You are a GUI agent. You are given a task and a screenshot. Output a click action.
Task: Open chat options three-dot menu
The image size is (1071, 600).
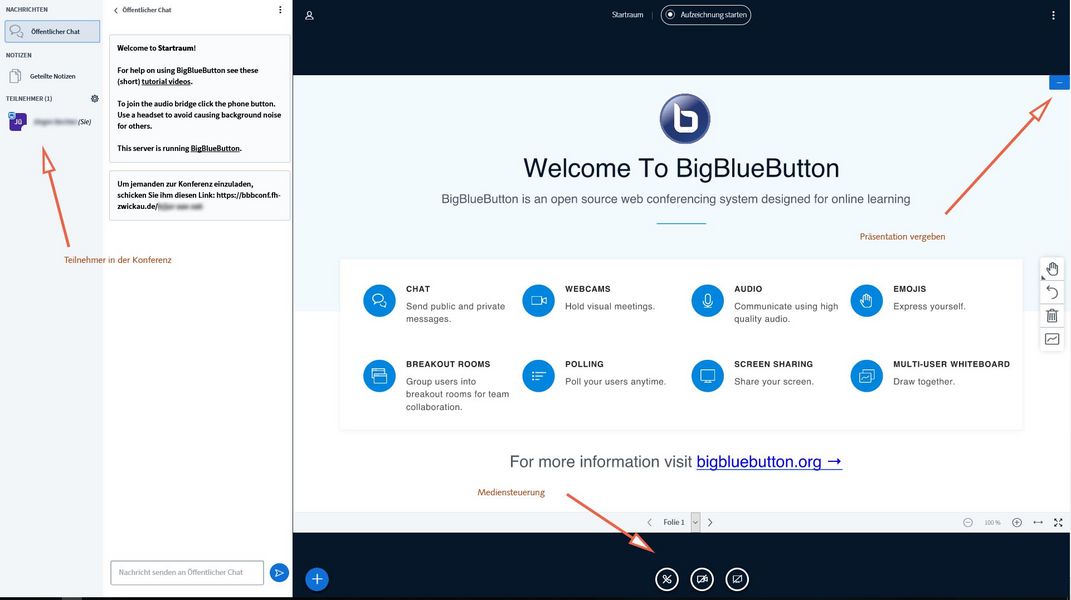tap(280, 10)
